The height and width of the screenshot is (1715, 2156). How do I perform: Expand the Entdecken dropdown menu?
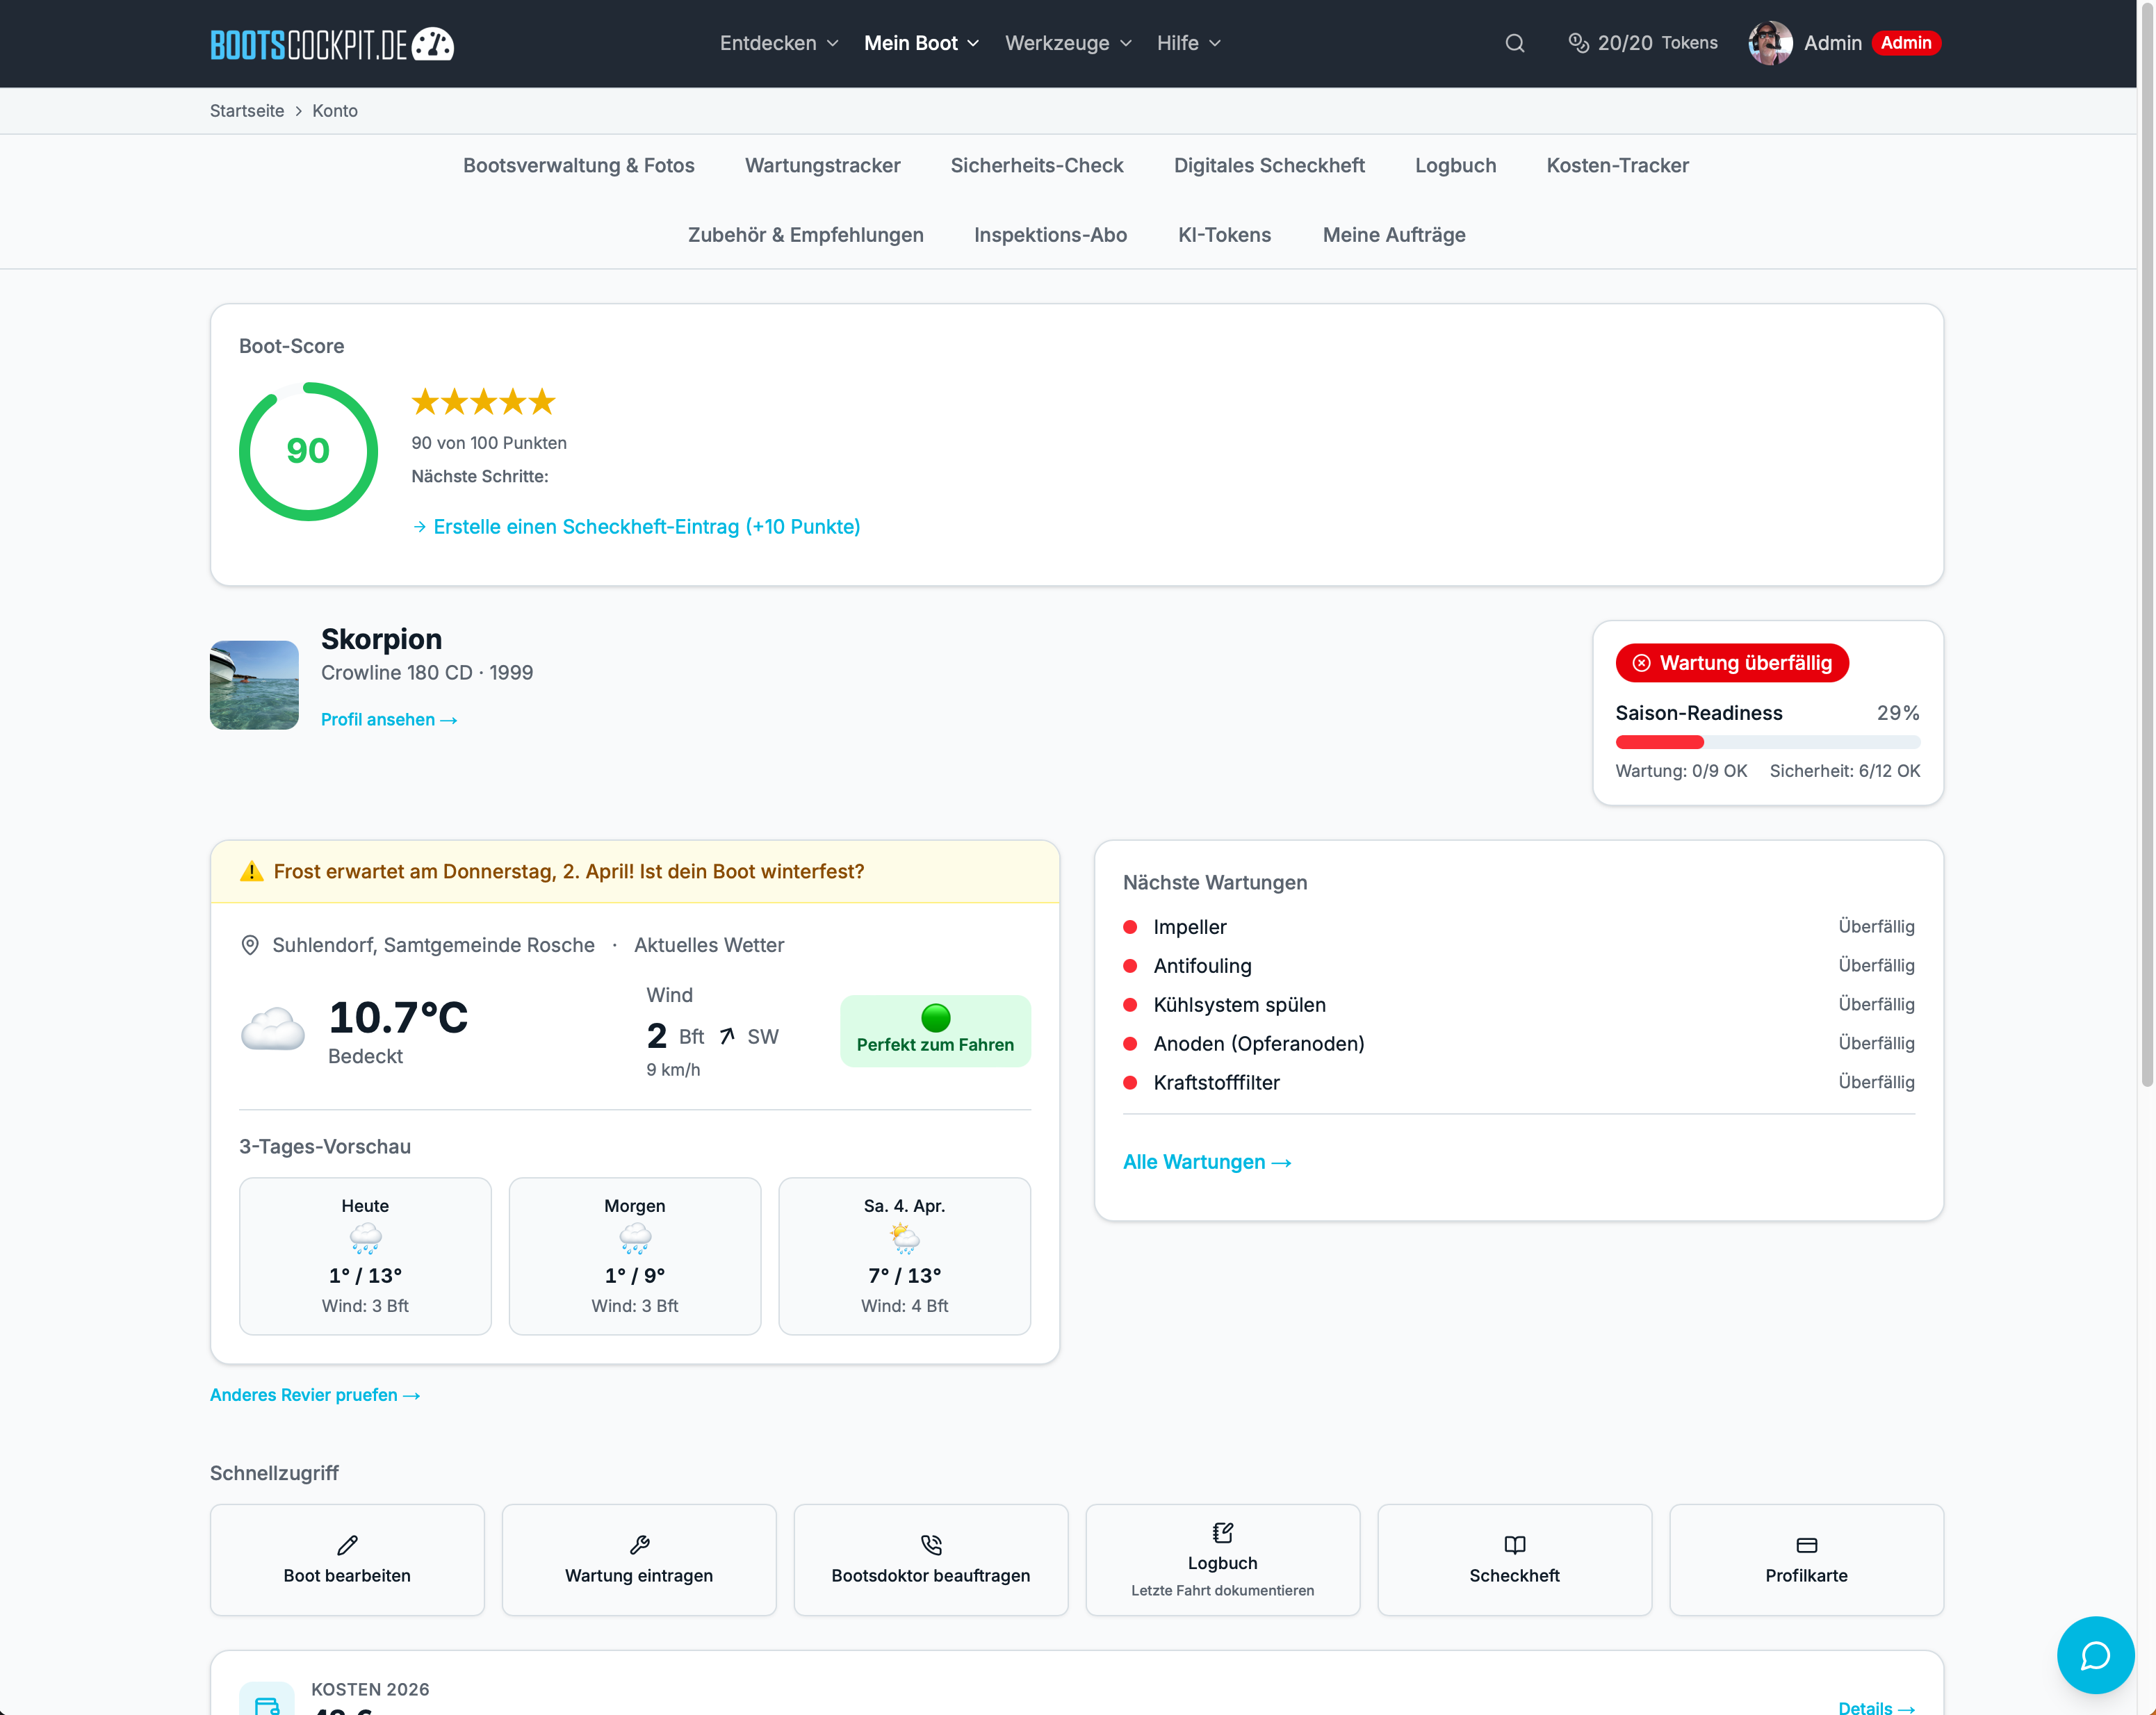coord(778,43)
